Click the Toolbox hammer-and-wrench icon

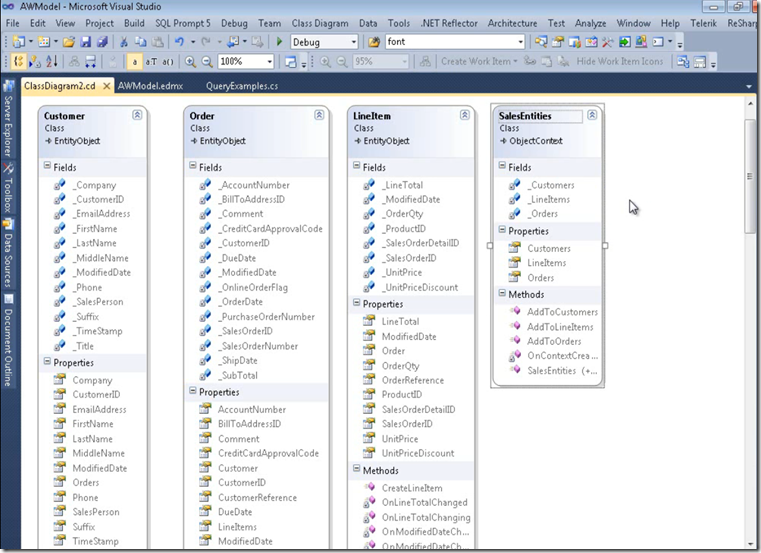coord(608,42)
